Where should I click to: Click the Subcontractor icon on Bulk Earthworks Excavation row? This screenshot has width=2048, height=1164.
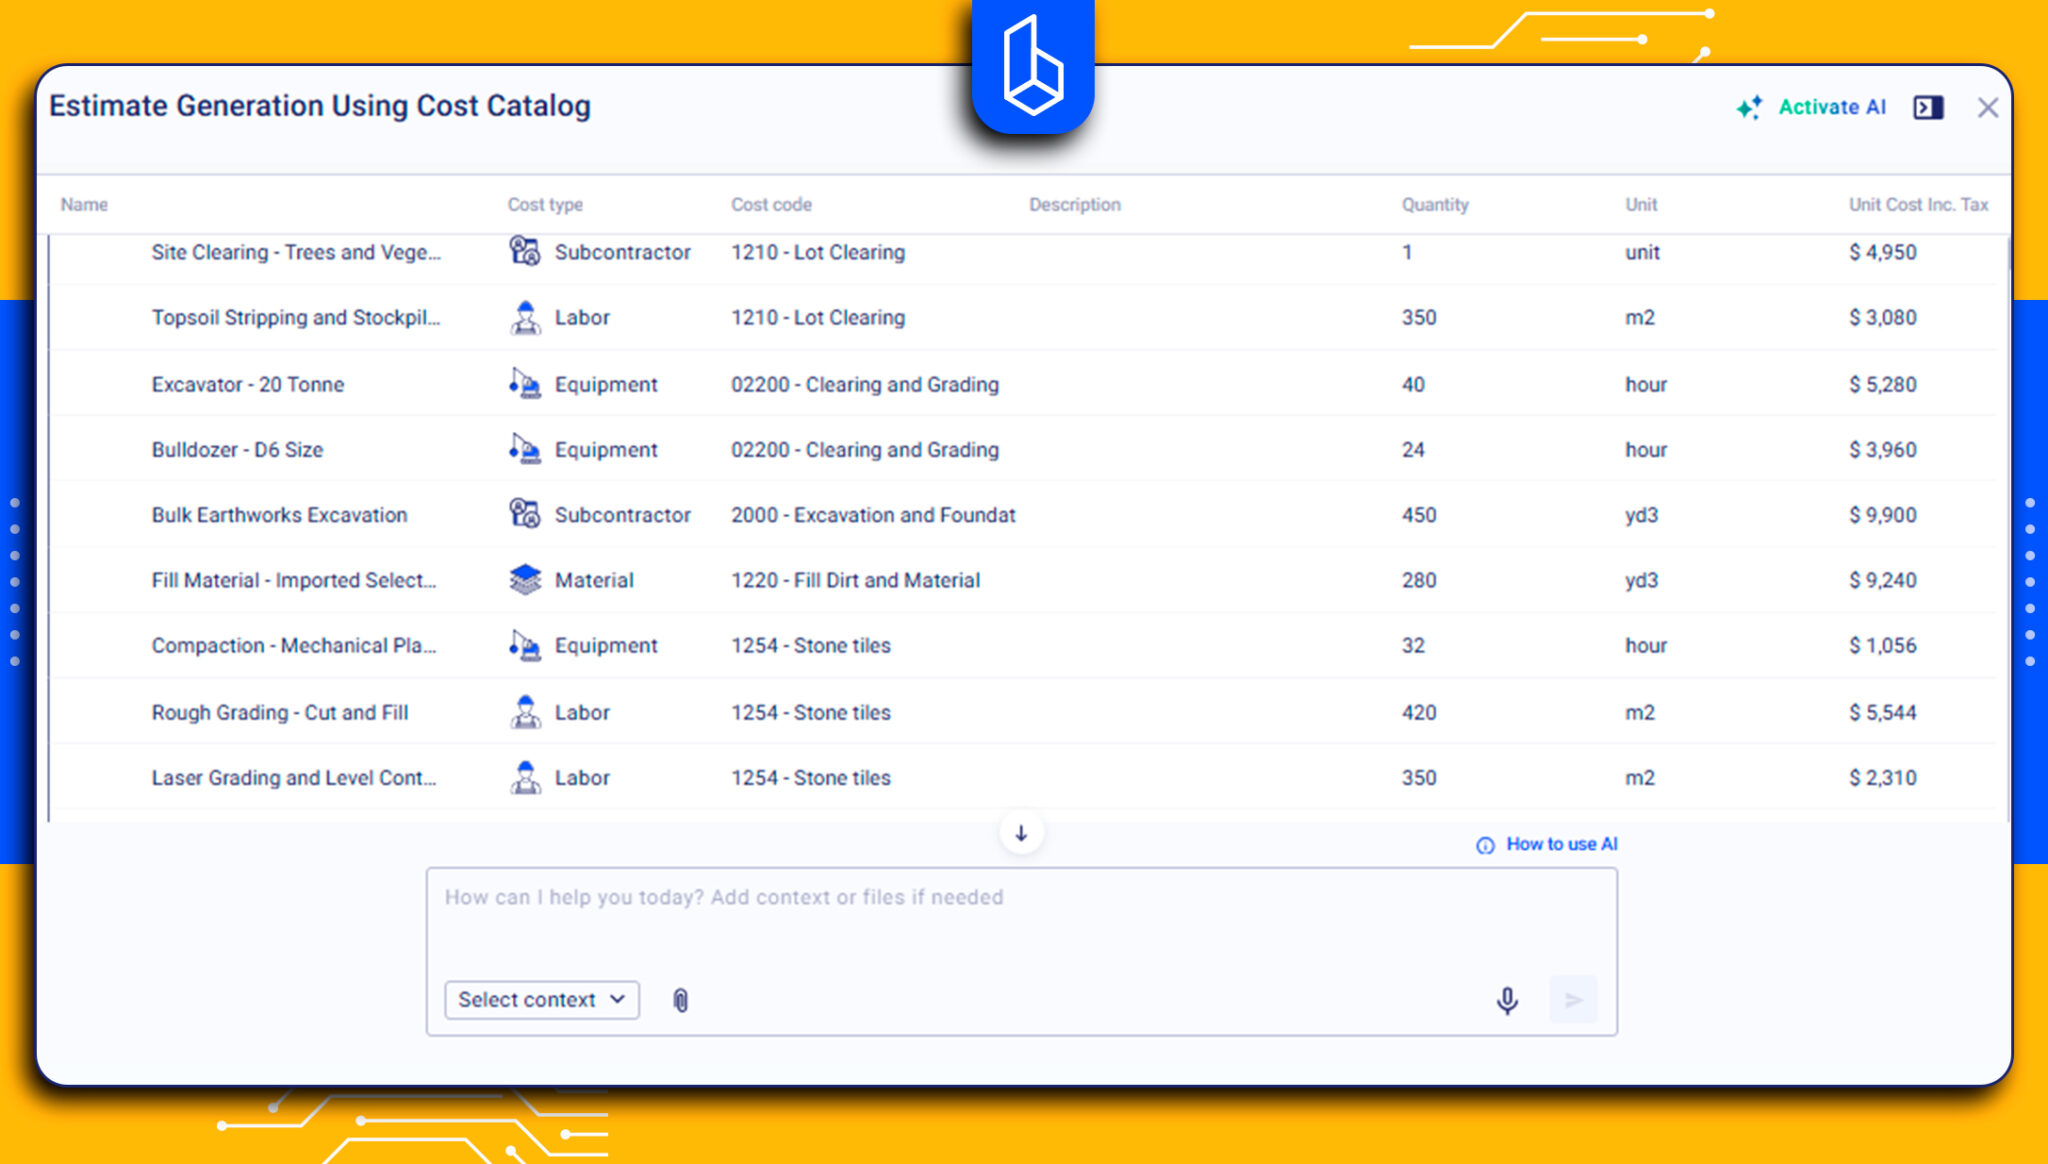(x=523, y=515)
